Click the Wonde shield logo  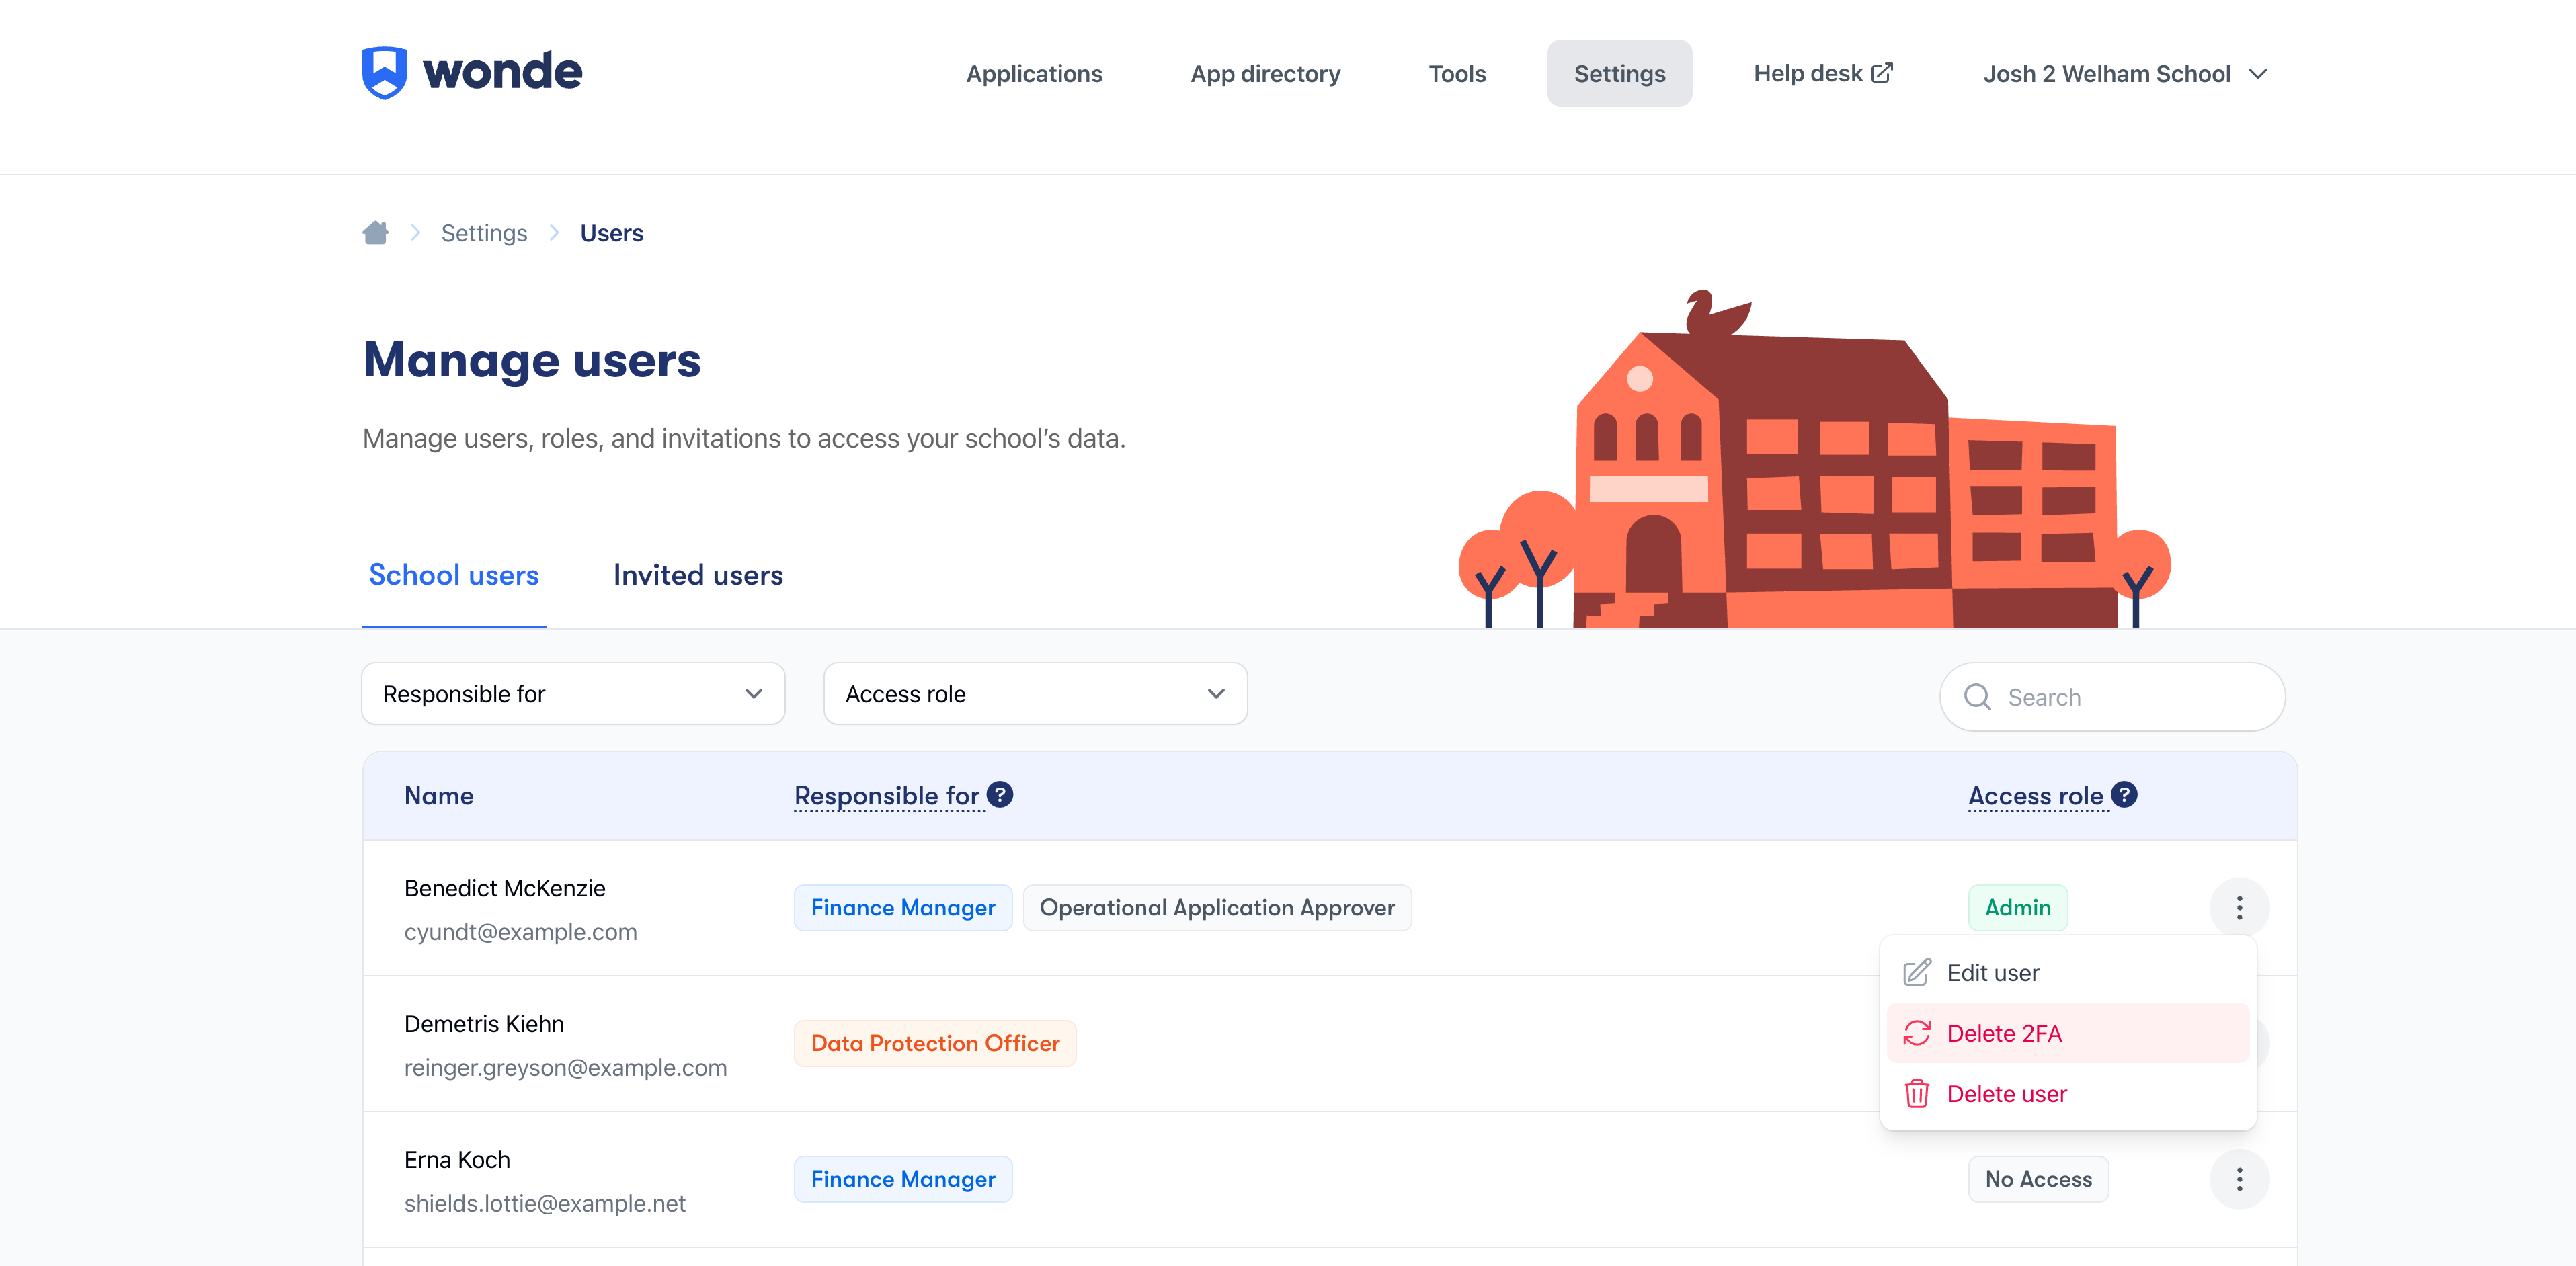pos(384,72)
